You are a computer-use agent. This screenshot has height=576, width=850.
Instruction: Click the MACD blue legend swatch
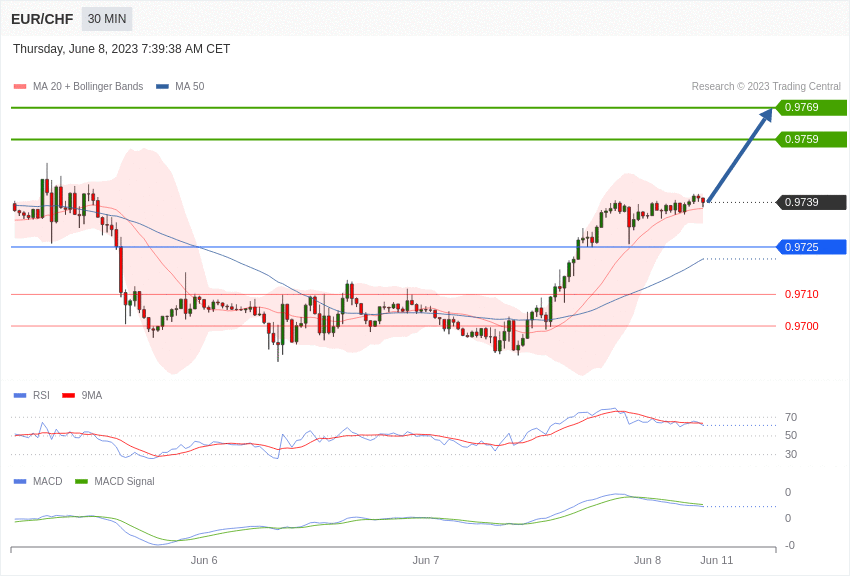tap(20, 482)
